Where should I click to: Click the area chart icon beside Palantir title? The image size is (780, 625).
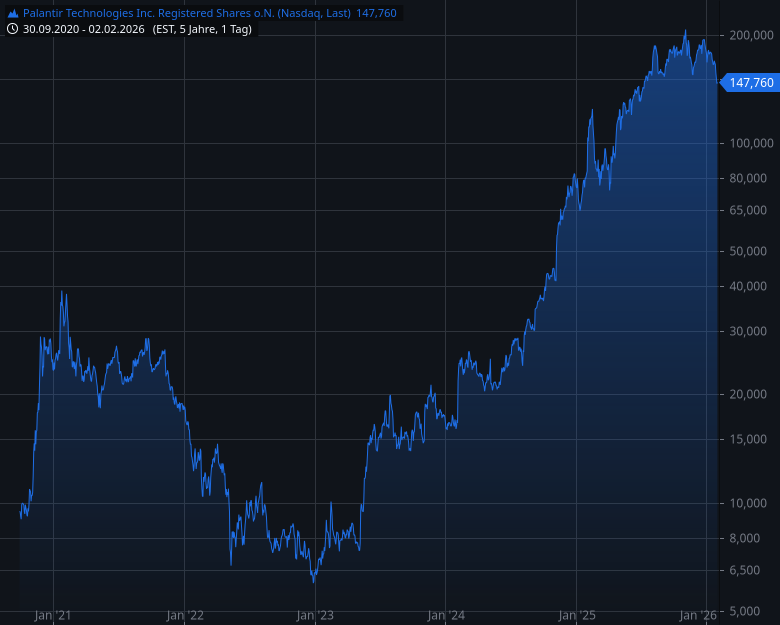click(13, 14)
